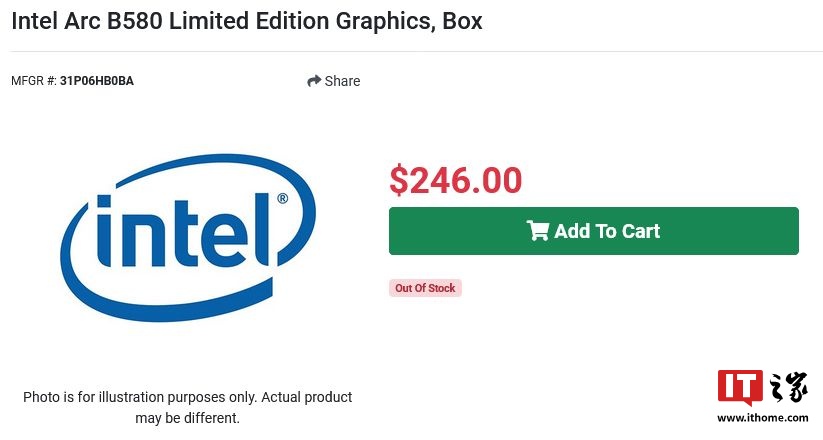Click the $246.00 price
823x440 pixels.
tap(456, 180)
